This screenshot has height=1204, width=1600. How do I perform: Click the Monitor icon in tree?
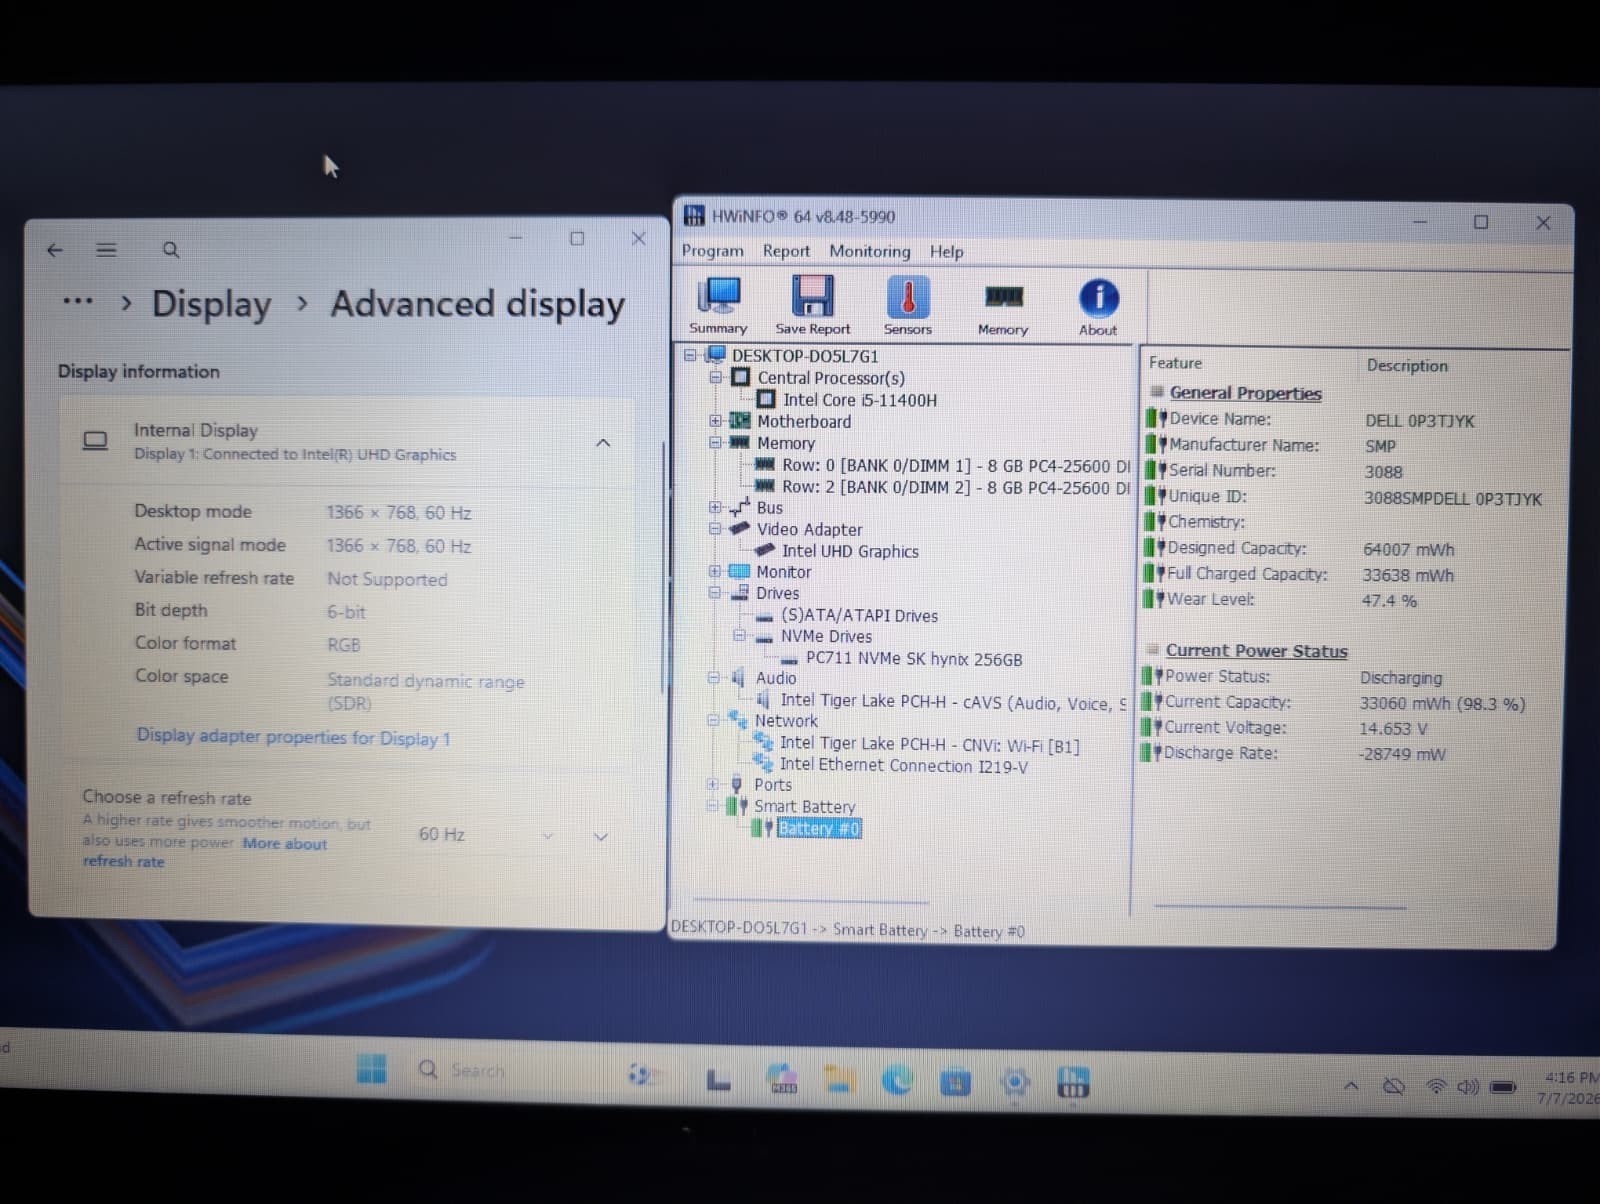click(x=739, y=571)
